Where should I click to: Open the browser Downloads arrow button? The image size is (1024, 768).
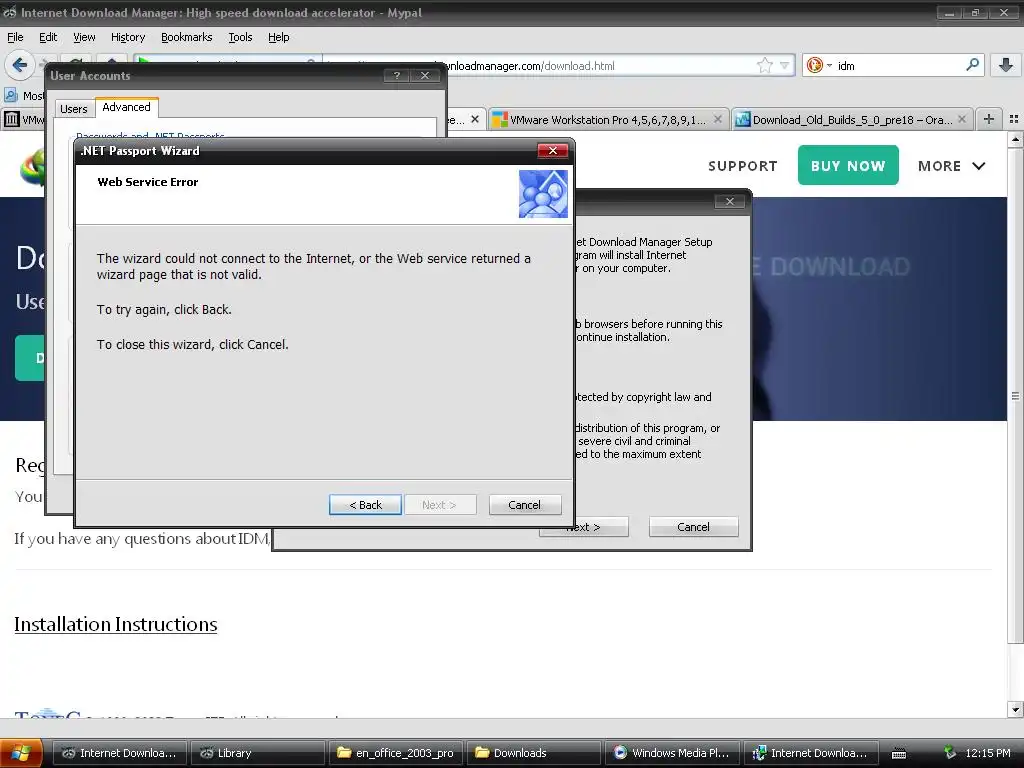pyautogui.click(x=1006, y=65)
